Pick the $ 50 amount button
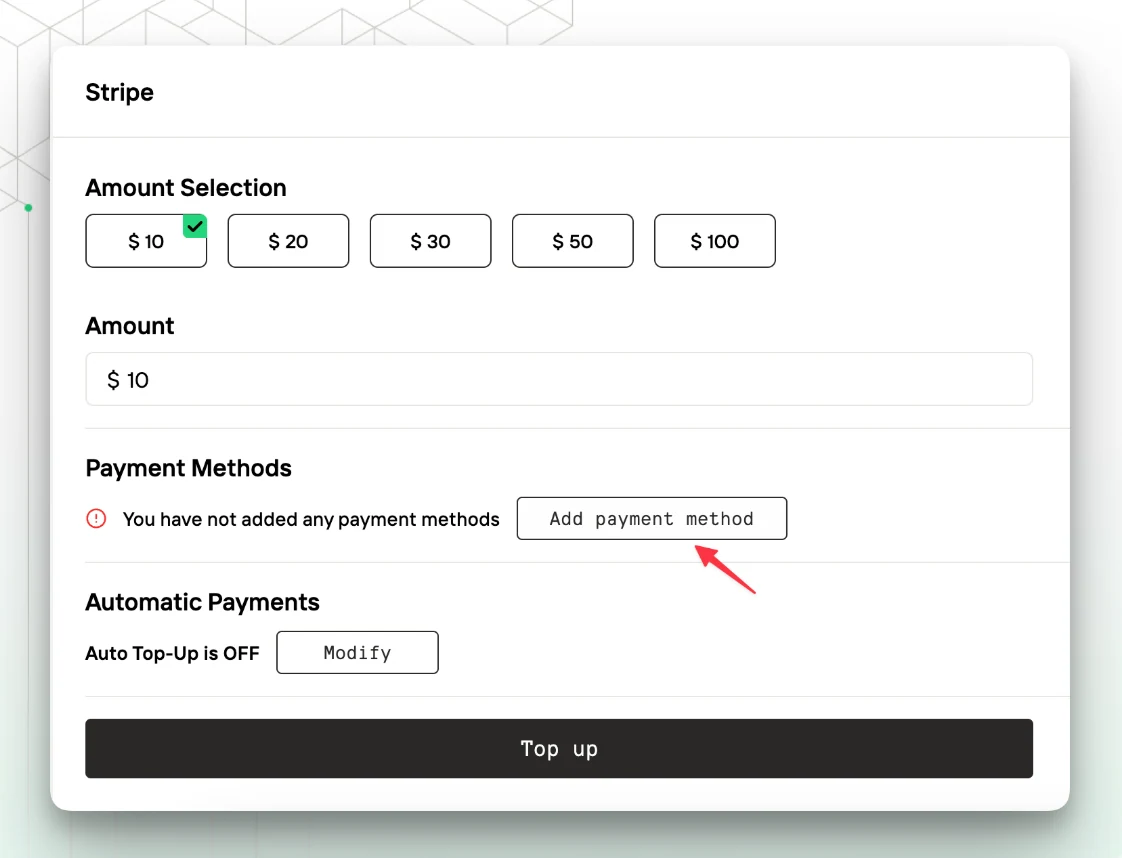 572,241
